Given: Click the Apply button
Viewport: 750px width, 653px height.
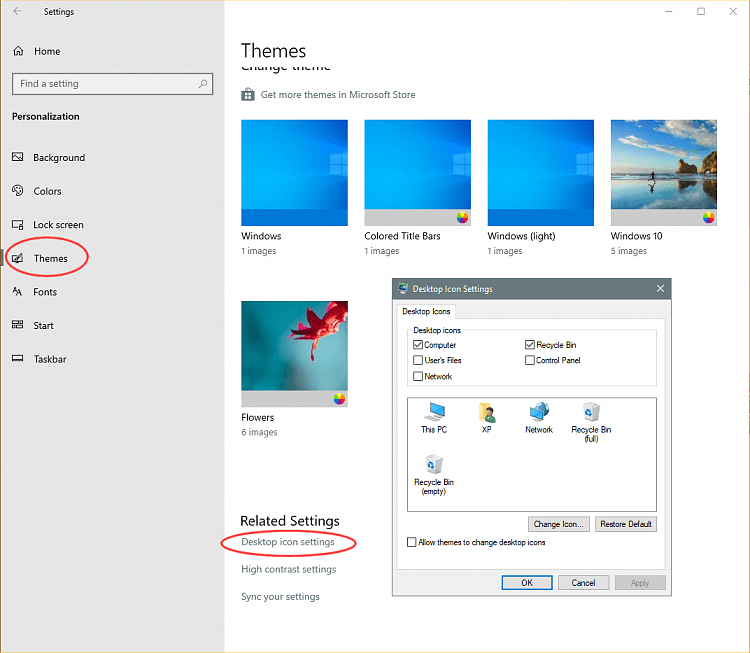Looking at the screenshot, I should coord(640,582).
